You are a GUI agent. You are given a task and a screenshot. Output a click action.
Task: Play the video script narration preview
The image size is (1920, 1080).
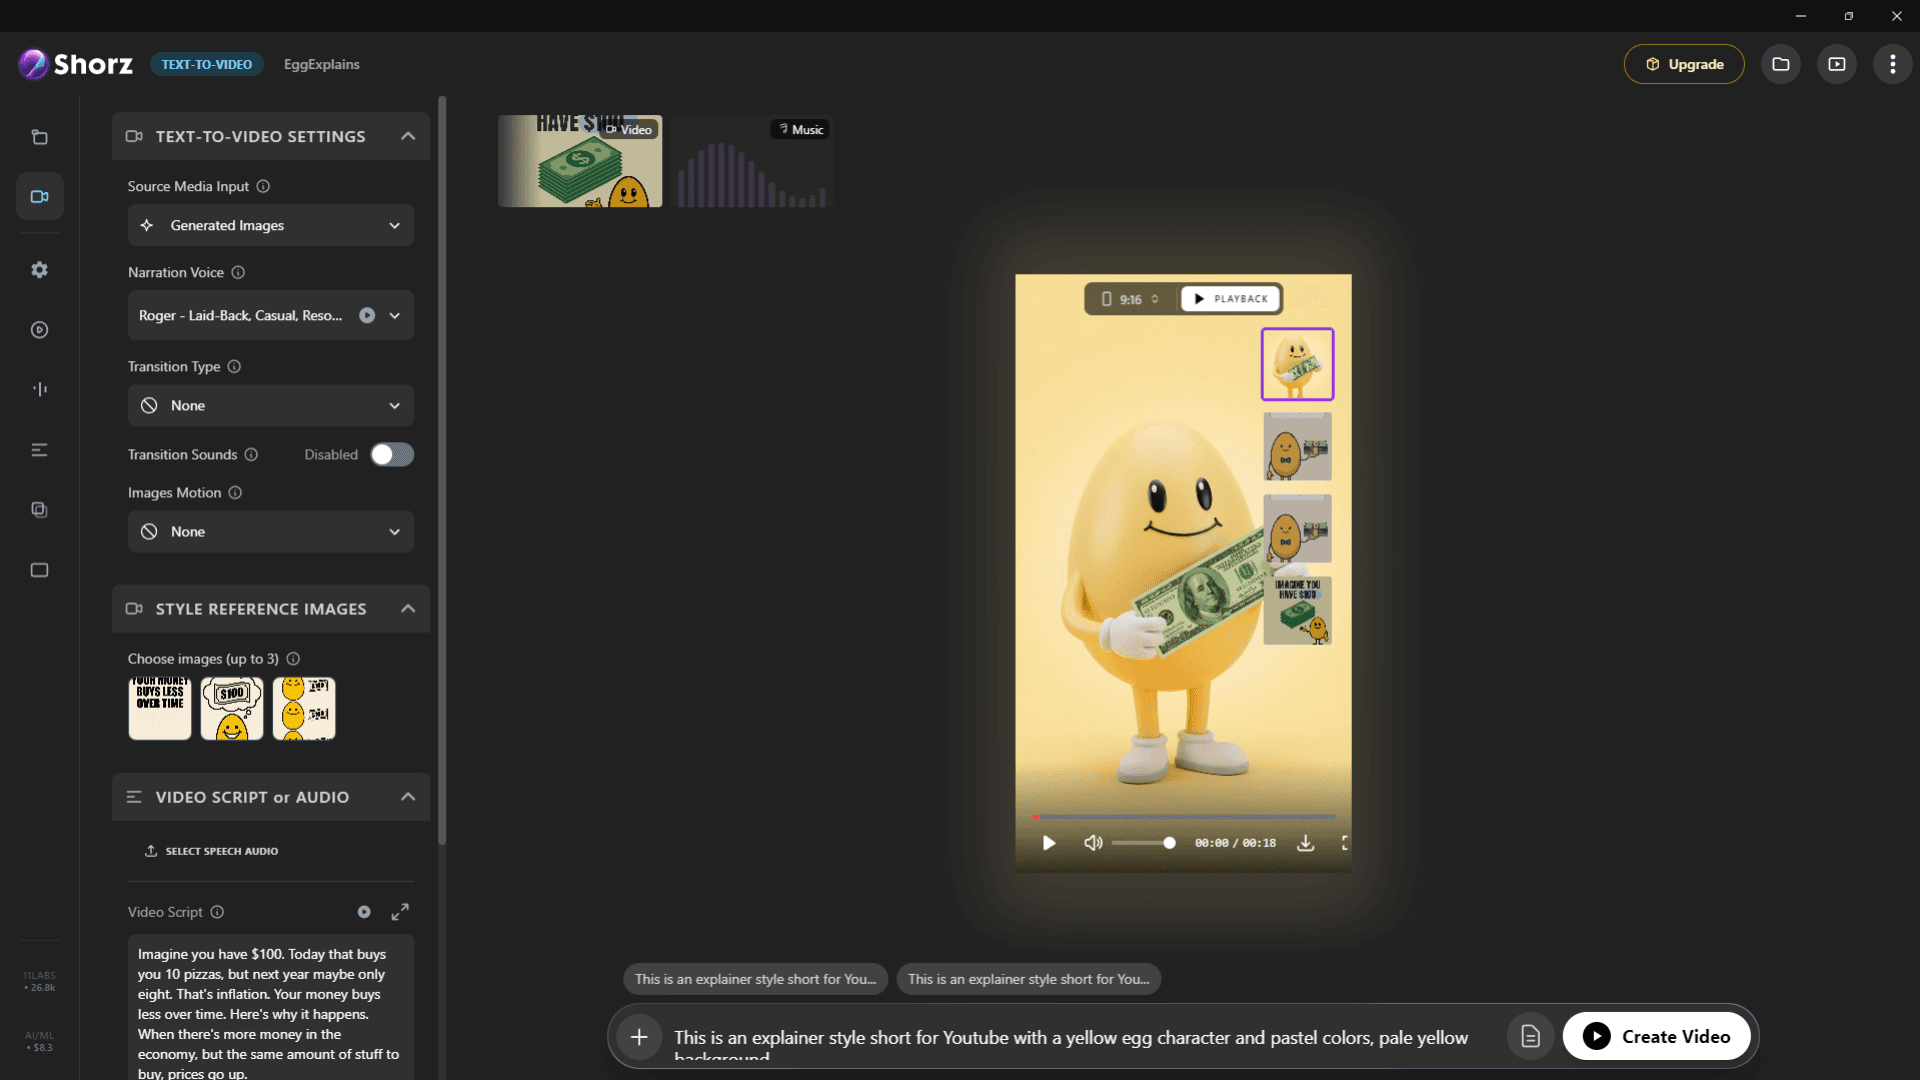click(x=364, y=912)
